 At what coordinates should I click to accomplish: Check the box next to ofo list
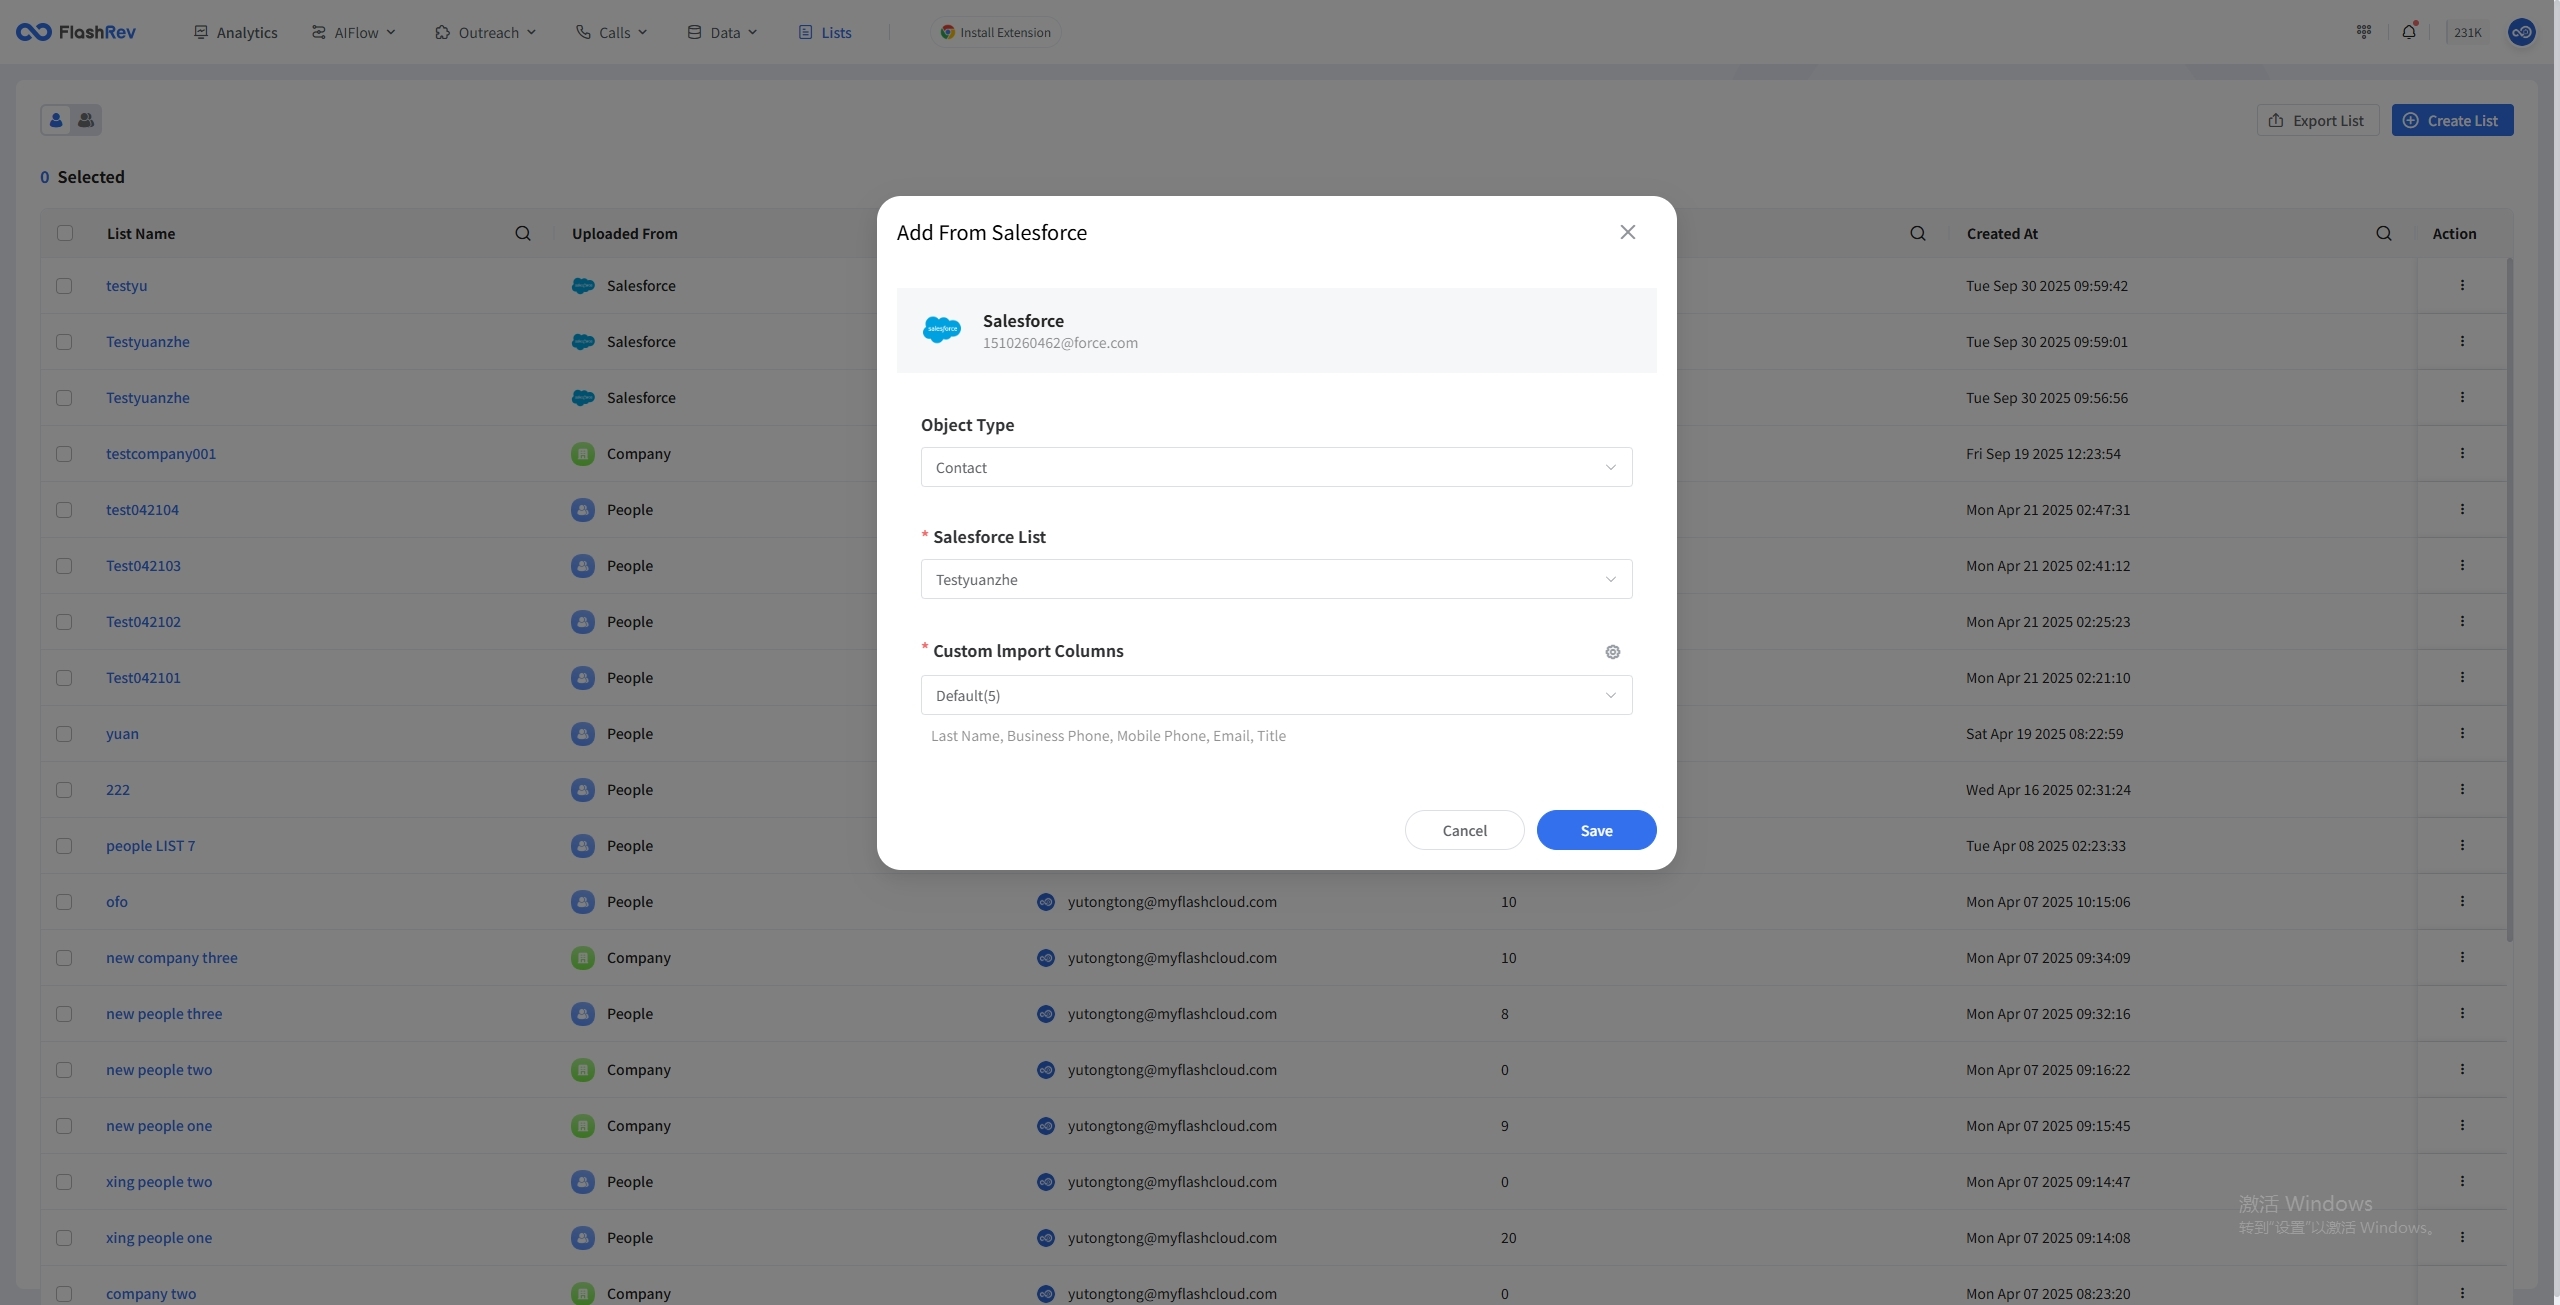pyautogui.click(x=64, y=902)
